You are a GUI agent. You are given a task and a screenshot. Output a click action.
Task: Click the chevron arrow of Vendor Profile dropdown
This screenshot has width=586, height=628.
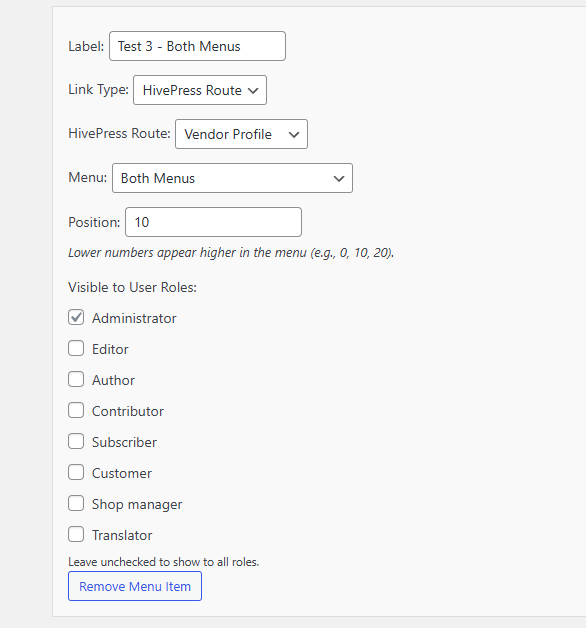pos(294,135)
